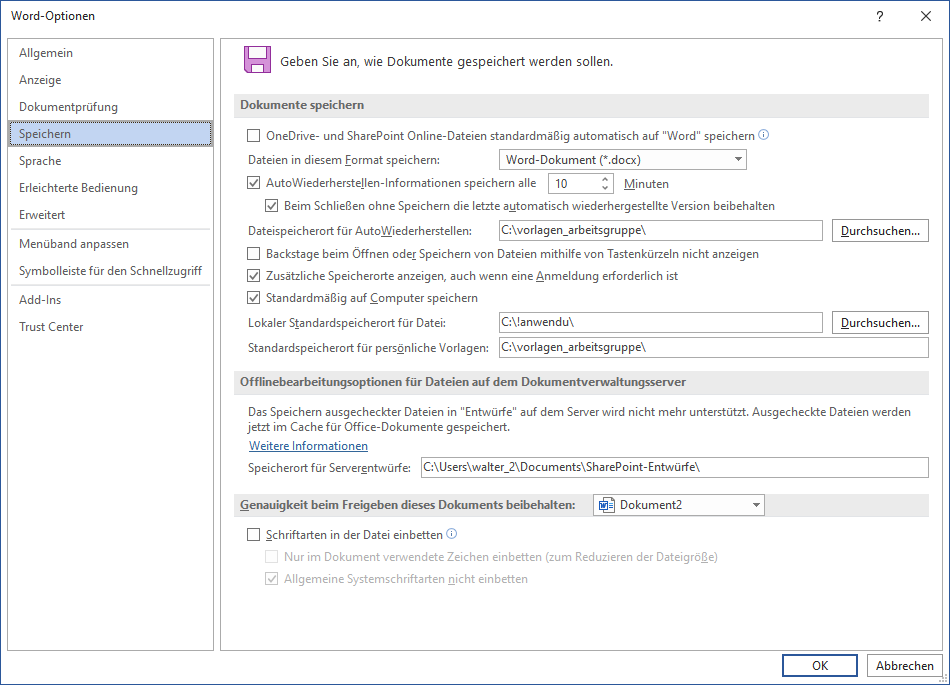Click the purple floppy disk save icon

pyautogui.click(x=257, y=60)
